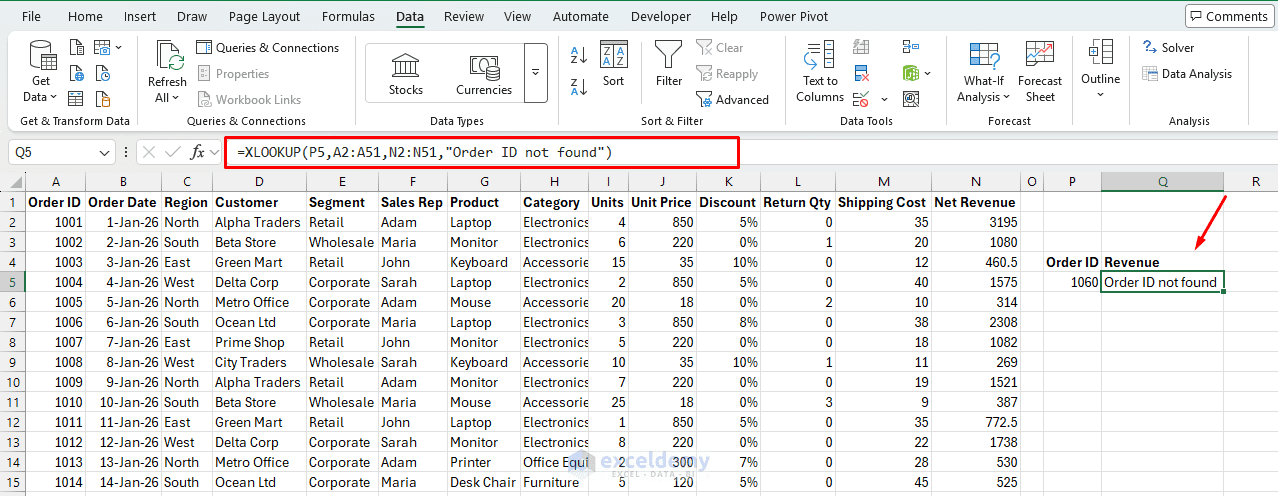Screen dimensions: 1278x496
Task: Open the Developer tab
Action: tap(660, 16)
